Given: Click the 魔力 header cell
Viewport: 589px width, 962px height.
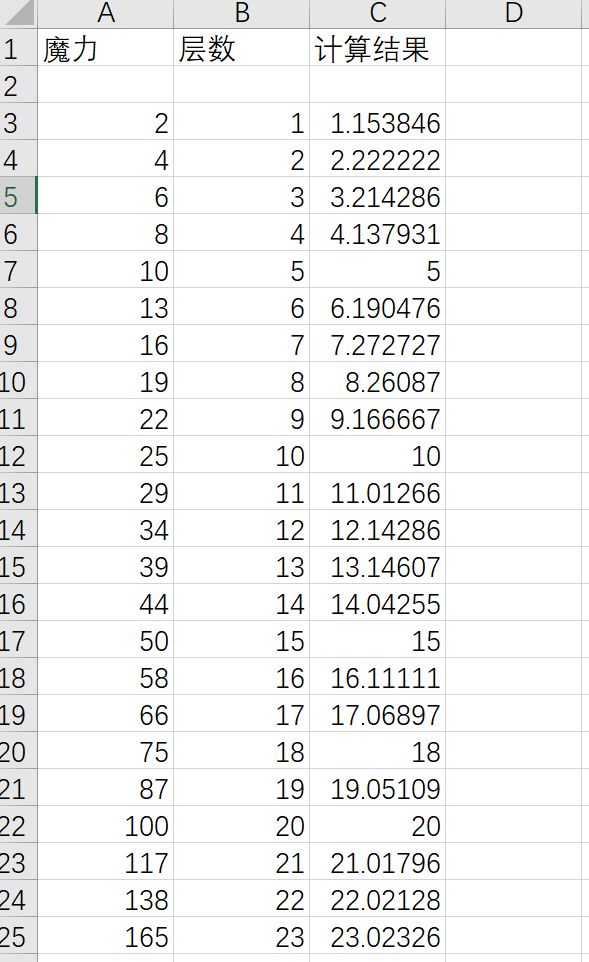Looking at the screenshot, I should tap(106, 48).
